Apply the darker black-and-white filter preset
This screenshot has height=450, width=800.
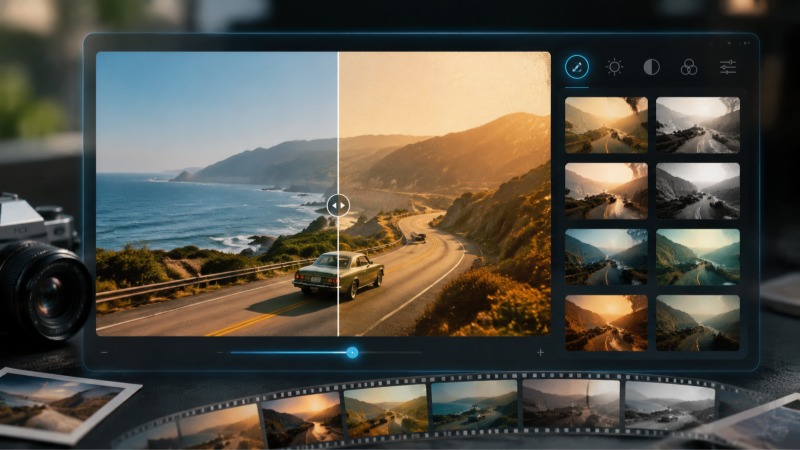click(697, 191)
